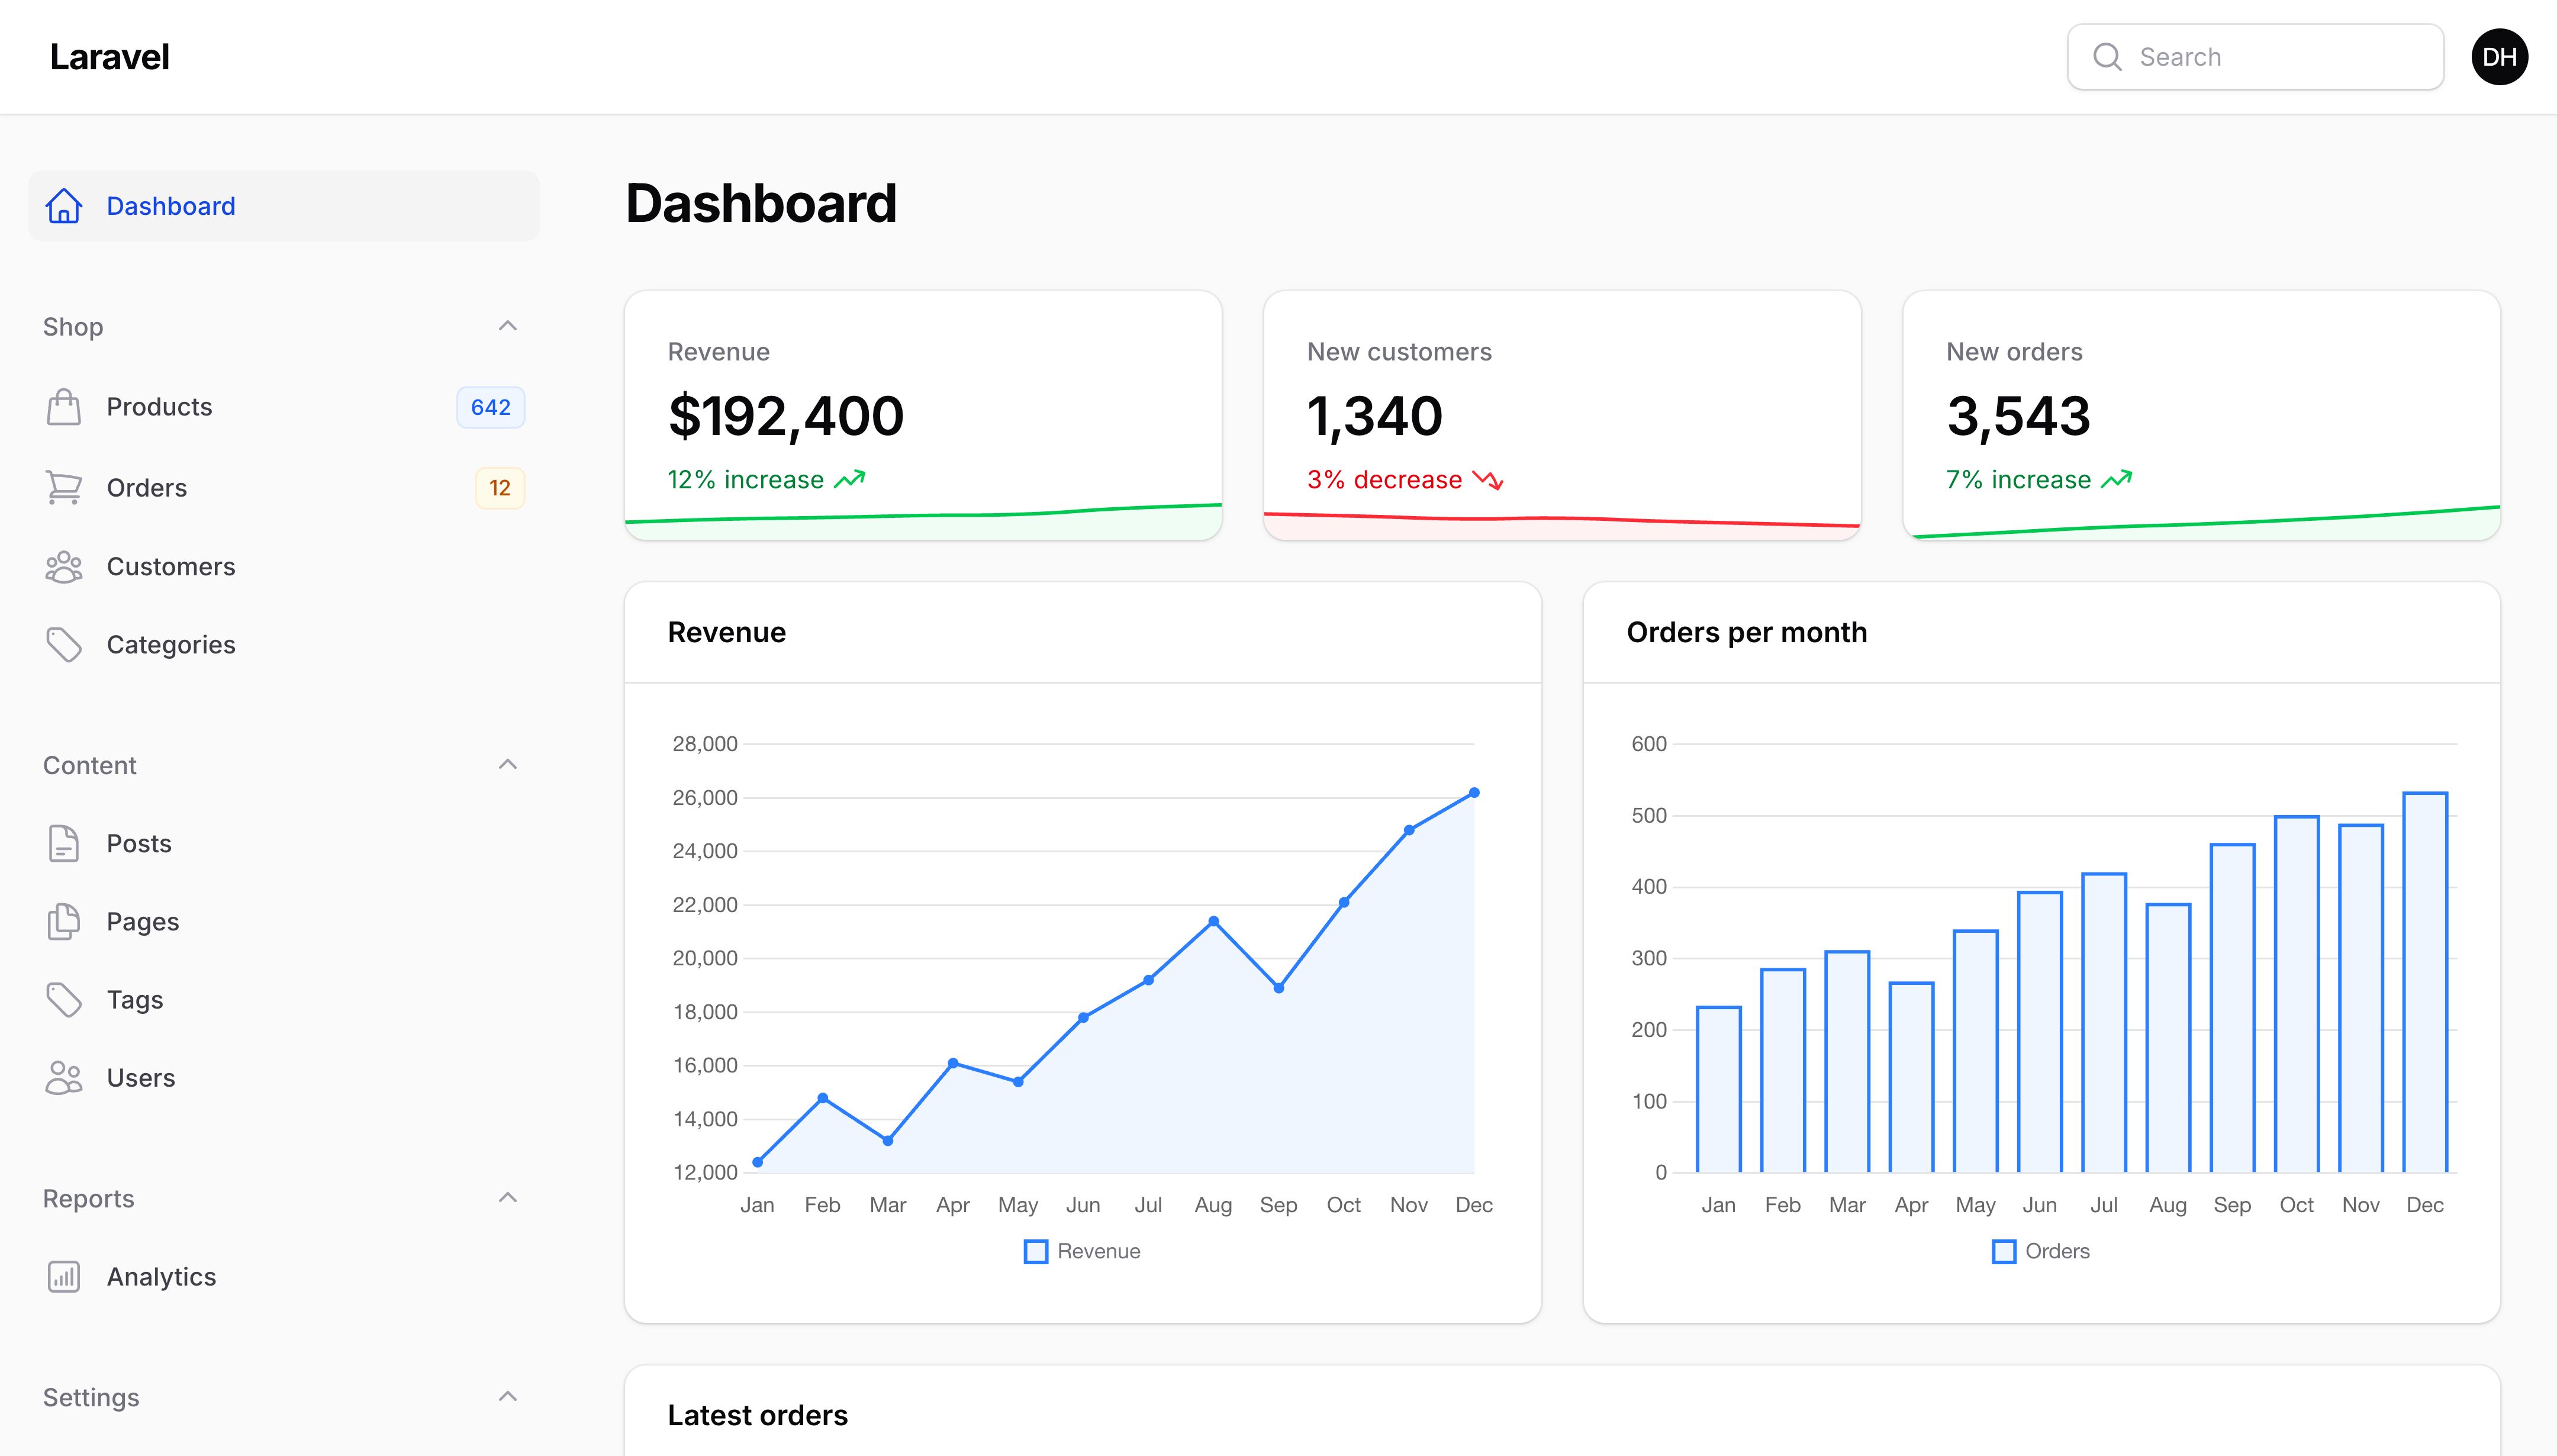The image size is (2557, 1456).
Task: Open the Pages menu item
Action: tap(284, 922)
